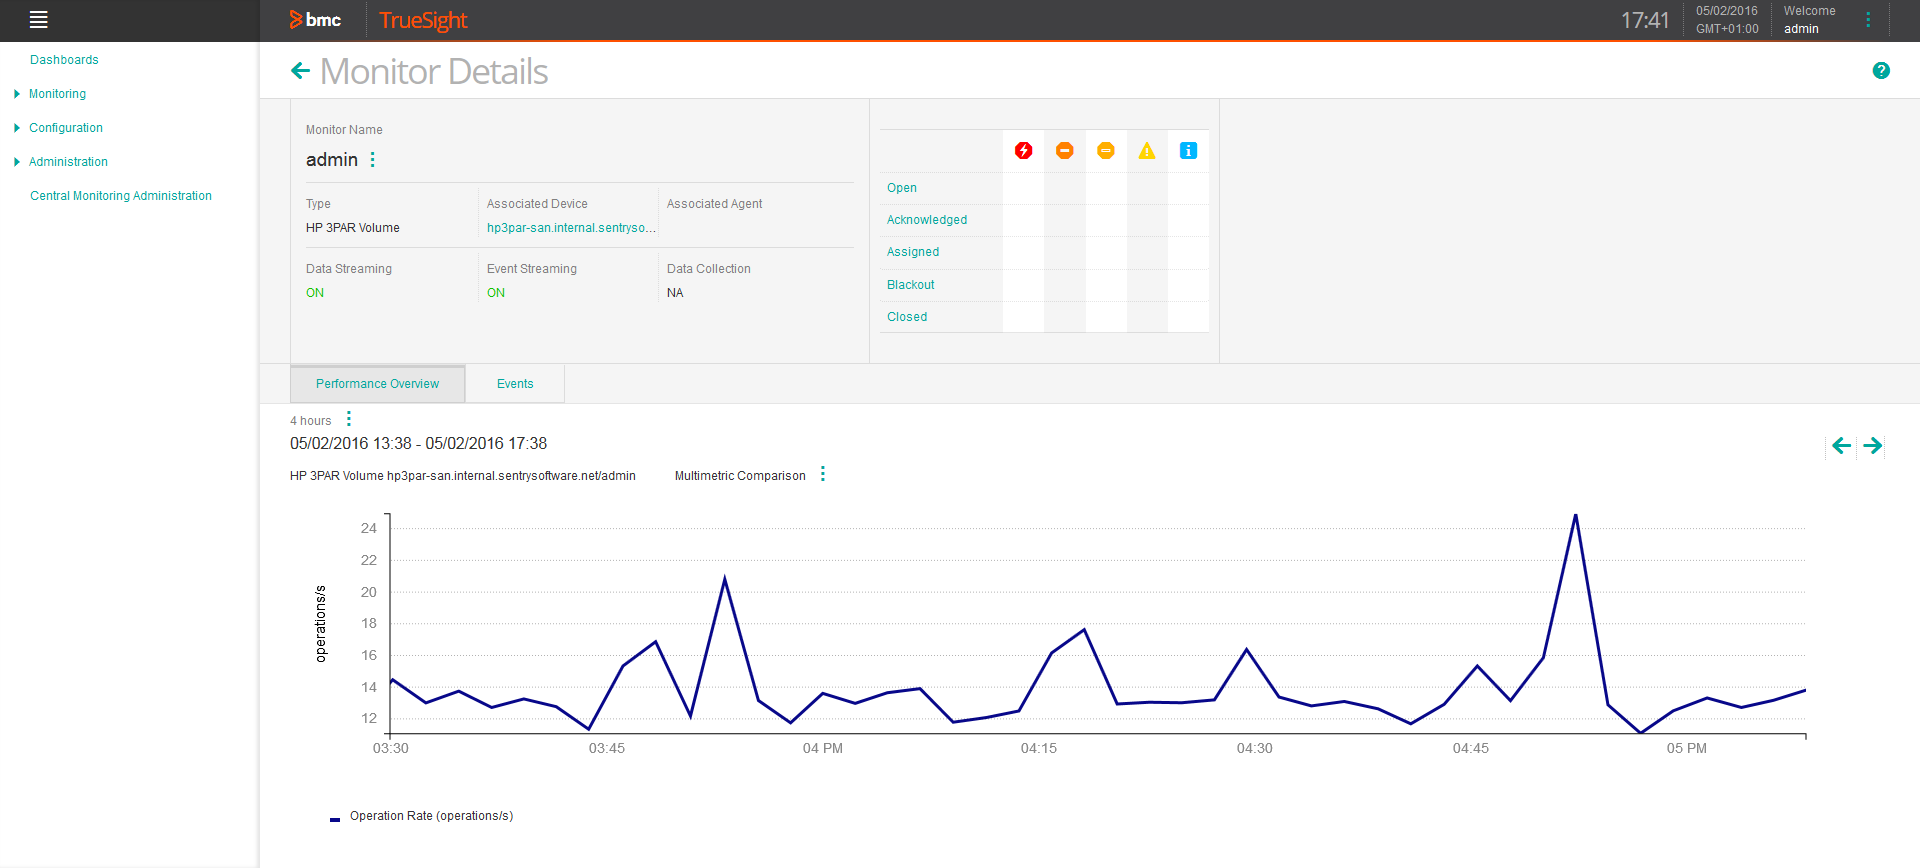Viewport: 1920px width, 868px height.
Task: Expand the Monitoring tree section
Action: pos(17,94)
